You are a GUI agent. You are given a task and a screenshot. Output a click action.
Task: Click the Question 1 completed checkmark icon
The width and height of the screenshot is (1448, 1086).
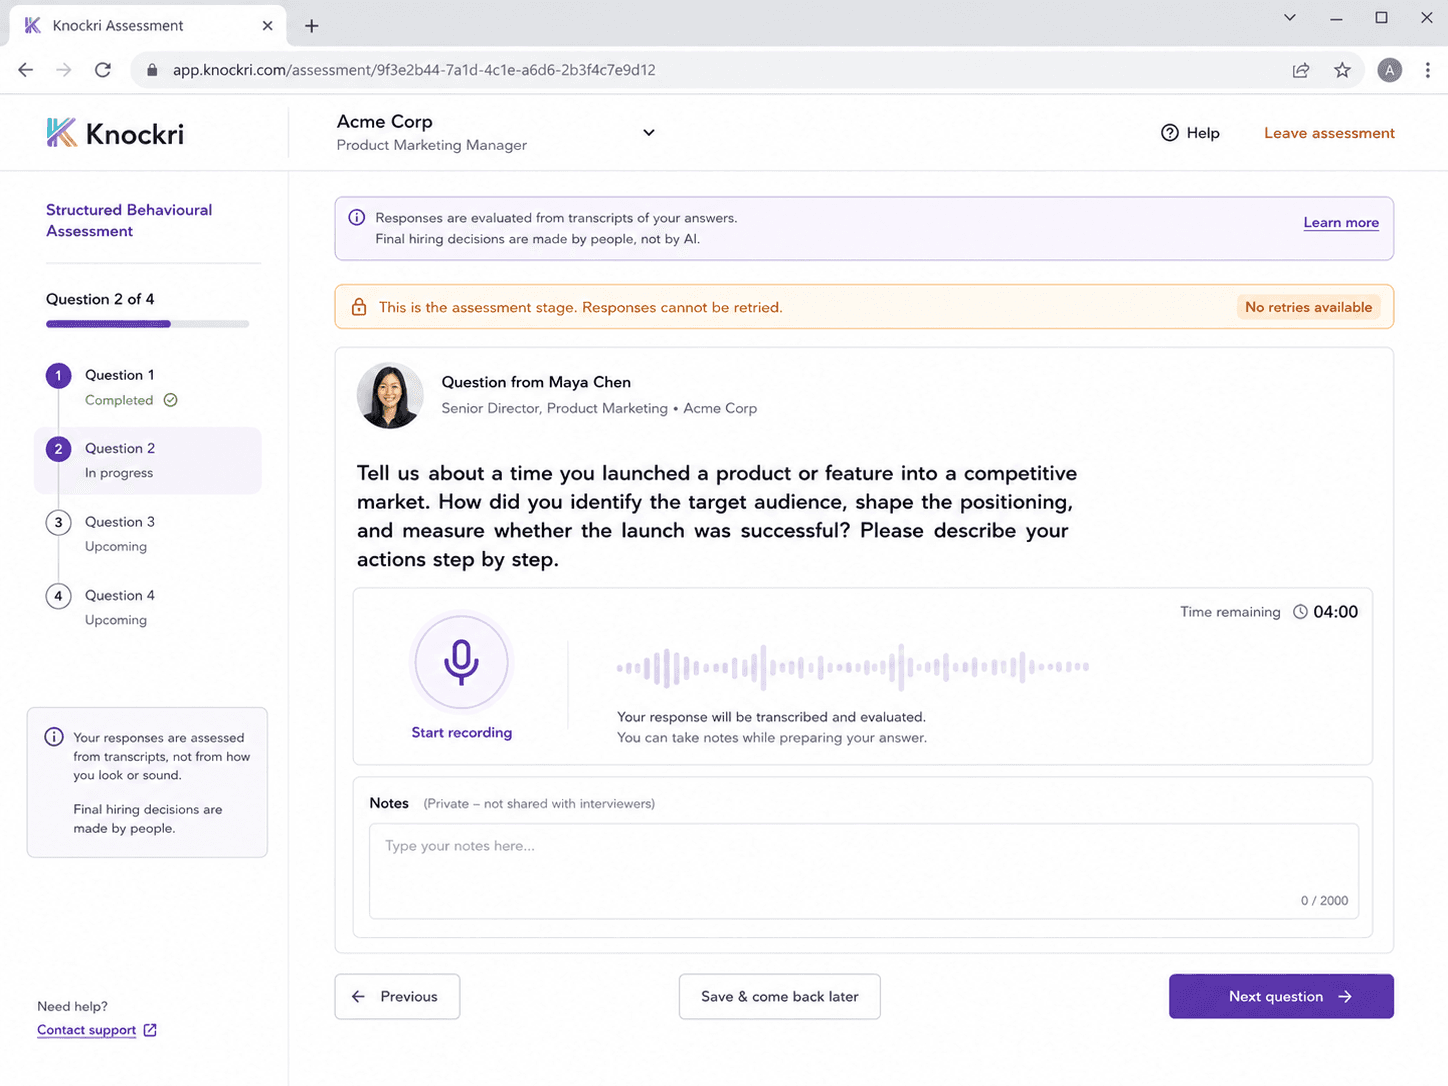171,400
